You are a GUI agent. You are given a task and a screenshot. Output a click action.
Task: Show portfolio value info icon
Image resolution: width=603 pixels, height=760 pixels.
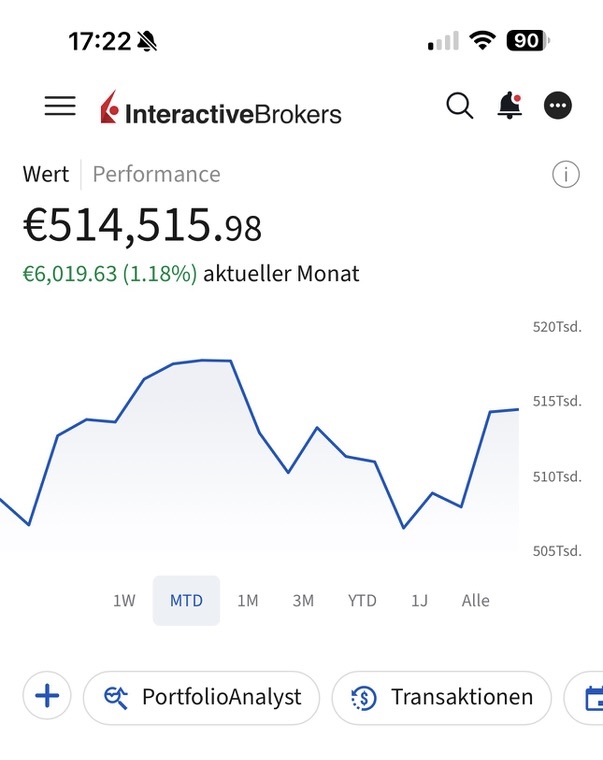pos(566,174)
